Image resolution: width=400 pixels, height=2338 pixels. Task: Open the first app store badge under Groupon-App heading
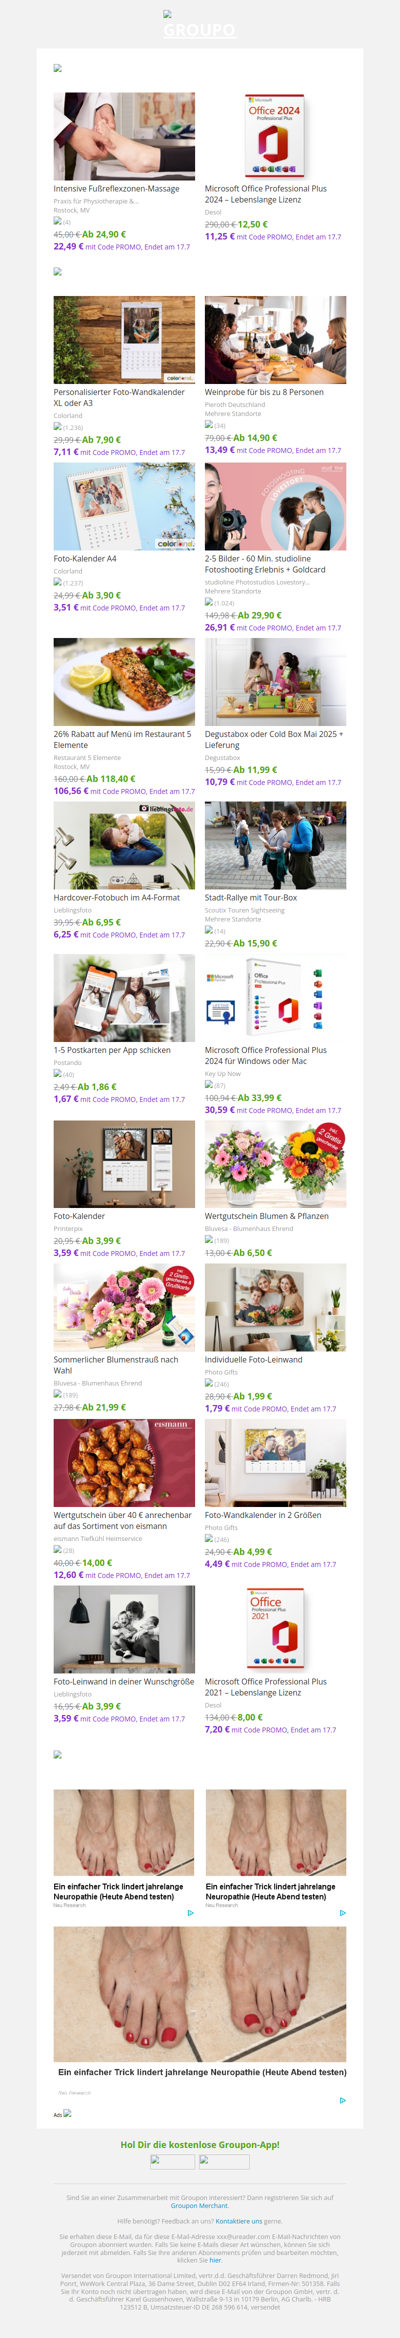(x=172, y=2162)
